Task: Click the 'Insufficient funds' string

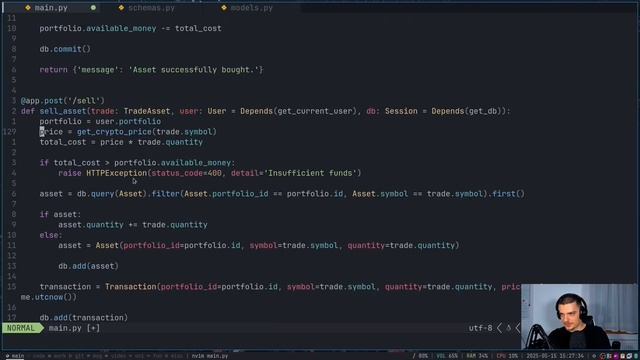Action: click(310, 173)
